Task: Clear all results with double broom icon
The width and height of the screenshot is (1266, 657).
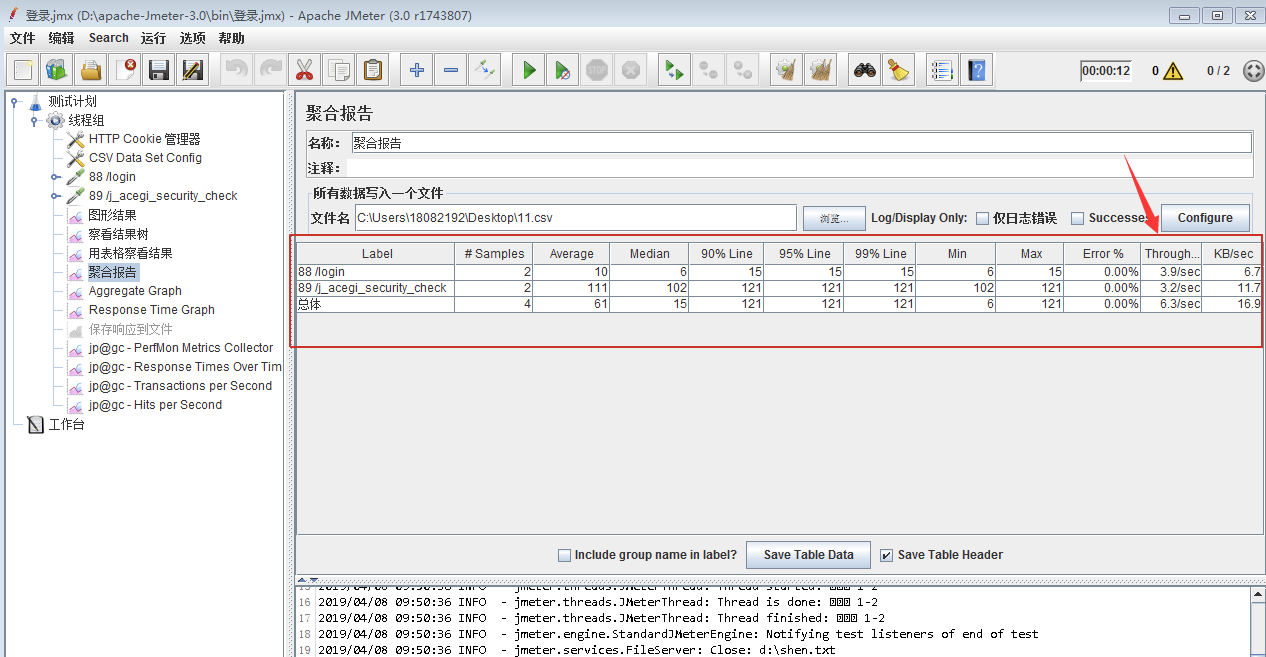Action: tap(821, 70)
